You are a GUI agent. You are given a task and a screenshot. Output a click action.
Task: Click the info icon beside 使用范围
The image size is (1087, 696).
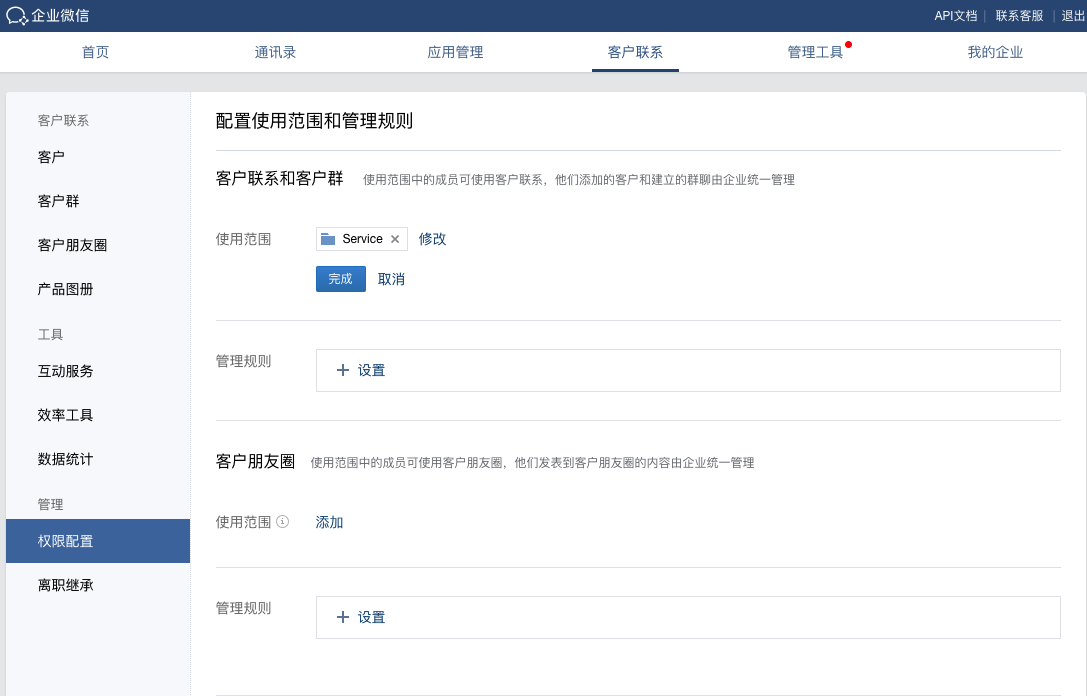point(282,521)
